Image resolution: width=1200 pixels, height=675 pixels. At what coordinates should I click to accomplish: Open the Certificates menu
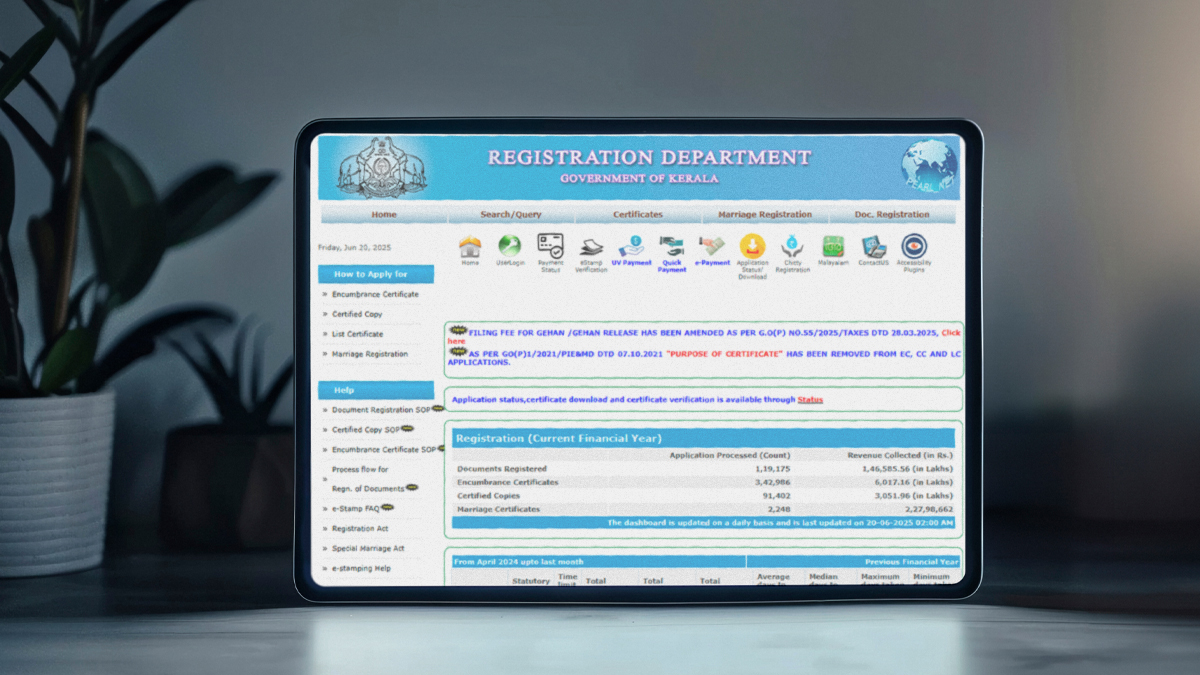point(638,214)
